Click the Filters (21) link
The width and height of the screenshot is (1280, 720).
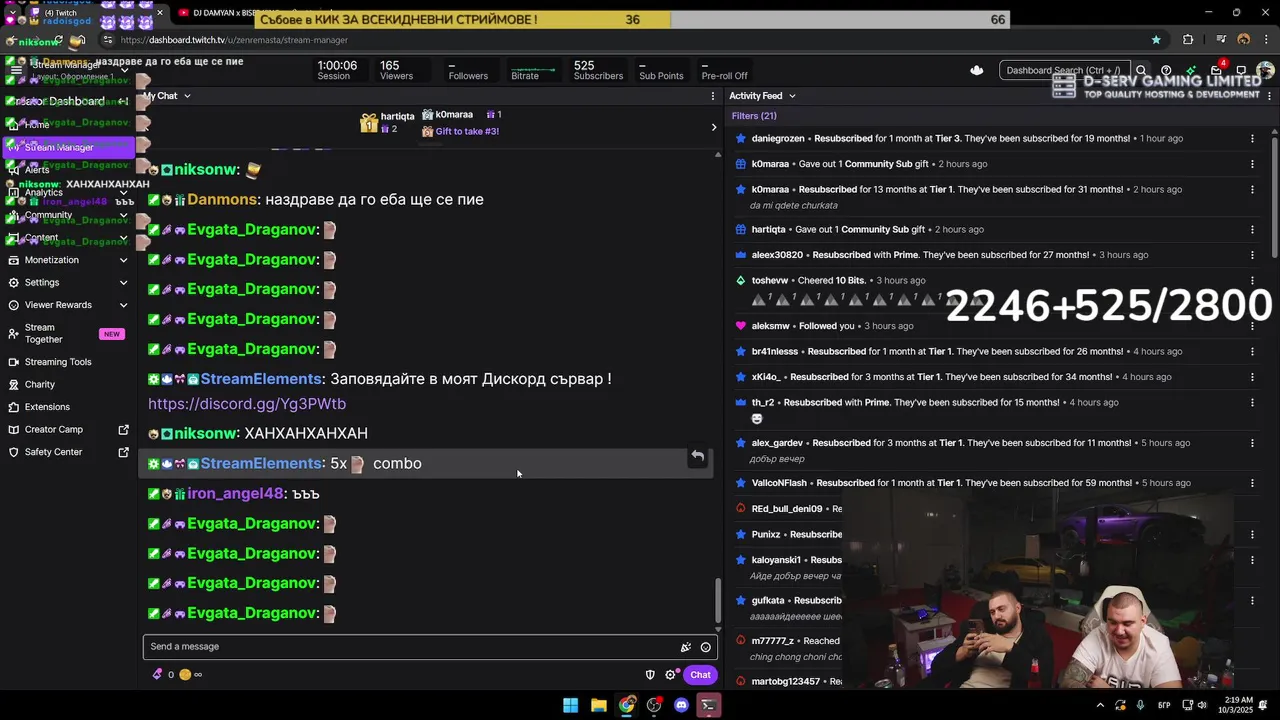click(x=754, y=116)
